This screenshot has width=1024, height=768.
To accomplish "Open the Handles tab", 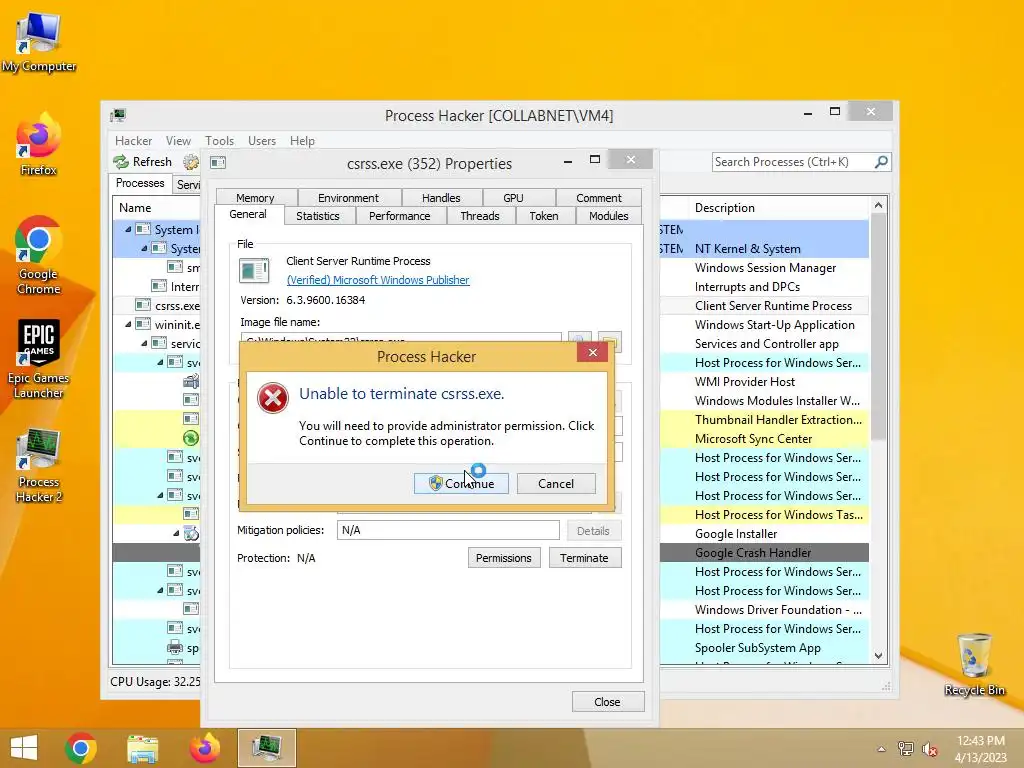I will coord(441,198).
